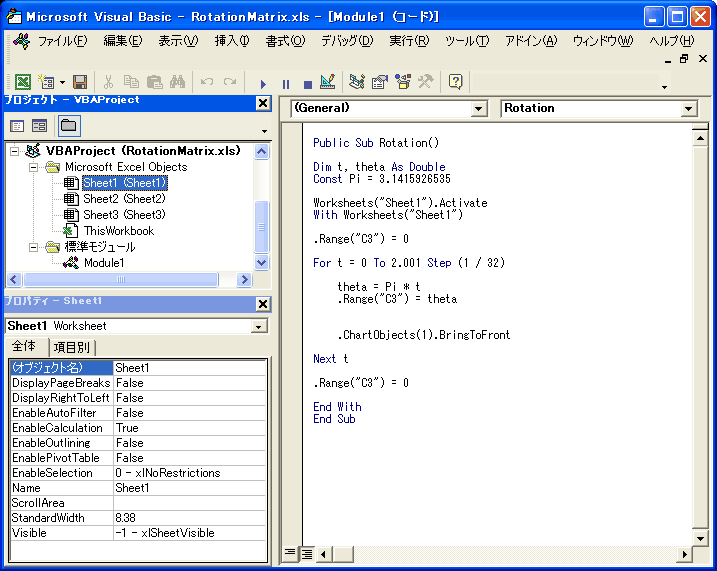This screenshot has height=571, width=717.
Task: Open the (General) object dropdown
Action: click(478, 109)
